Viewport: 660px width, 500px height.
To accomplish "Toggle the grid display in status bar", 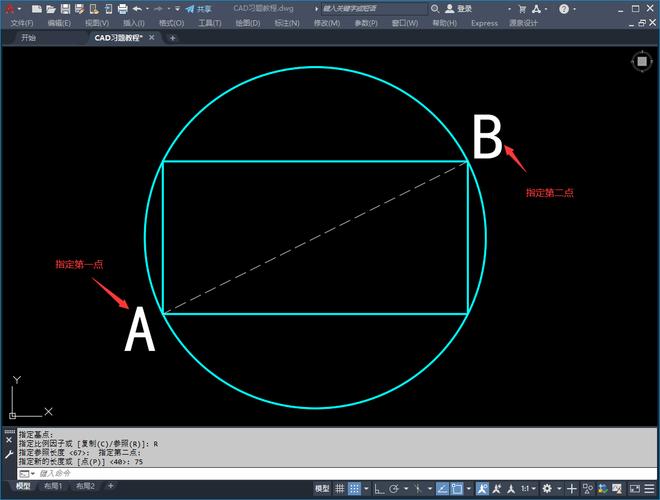I will click(341, 489).
